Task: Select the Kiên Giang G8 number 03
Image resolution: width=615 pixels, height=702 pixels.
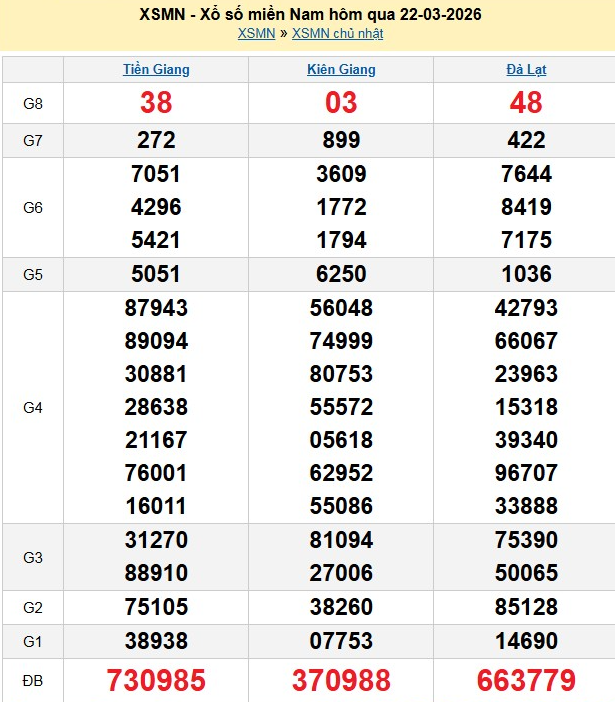Action: [x=341, y=103]
